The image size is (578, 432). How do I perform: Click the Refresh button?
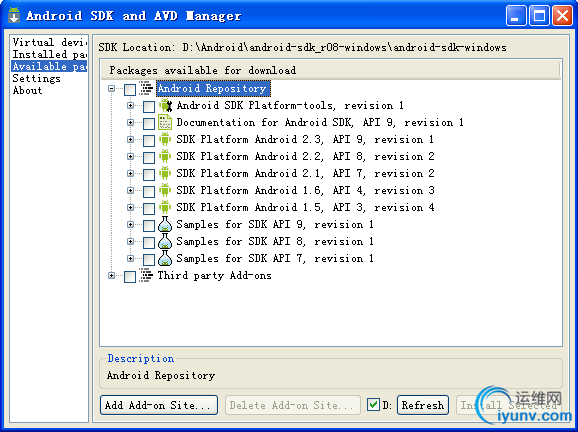[x=423, y=405]
